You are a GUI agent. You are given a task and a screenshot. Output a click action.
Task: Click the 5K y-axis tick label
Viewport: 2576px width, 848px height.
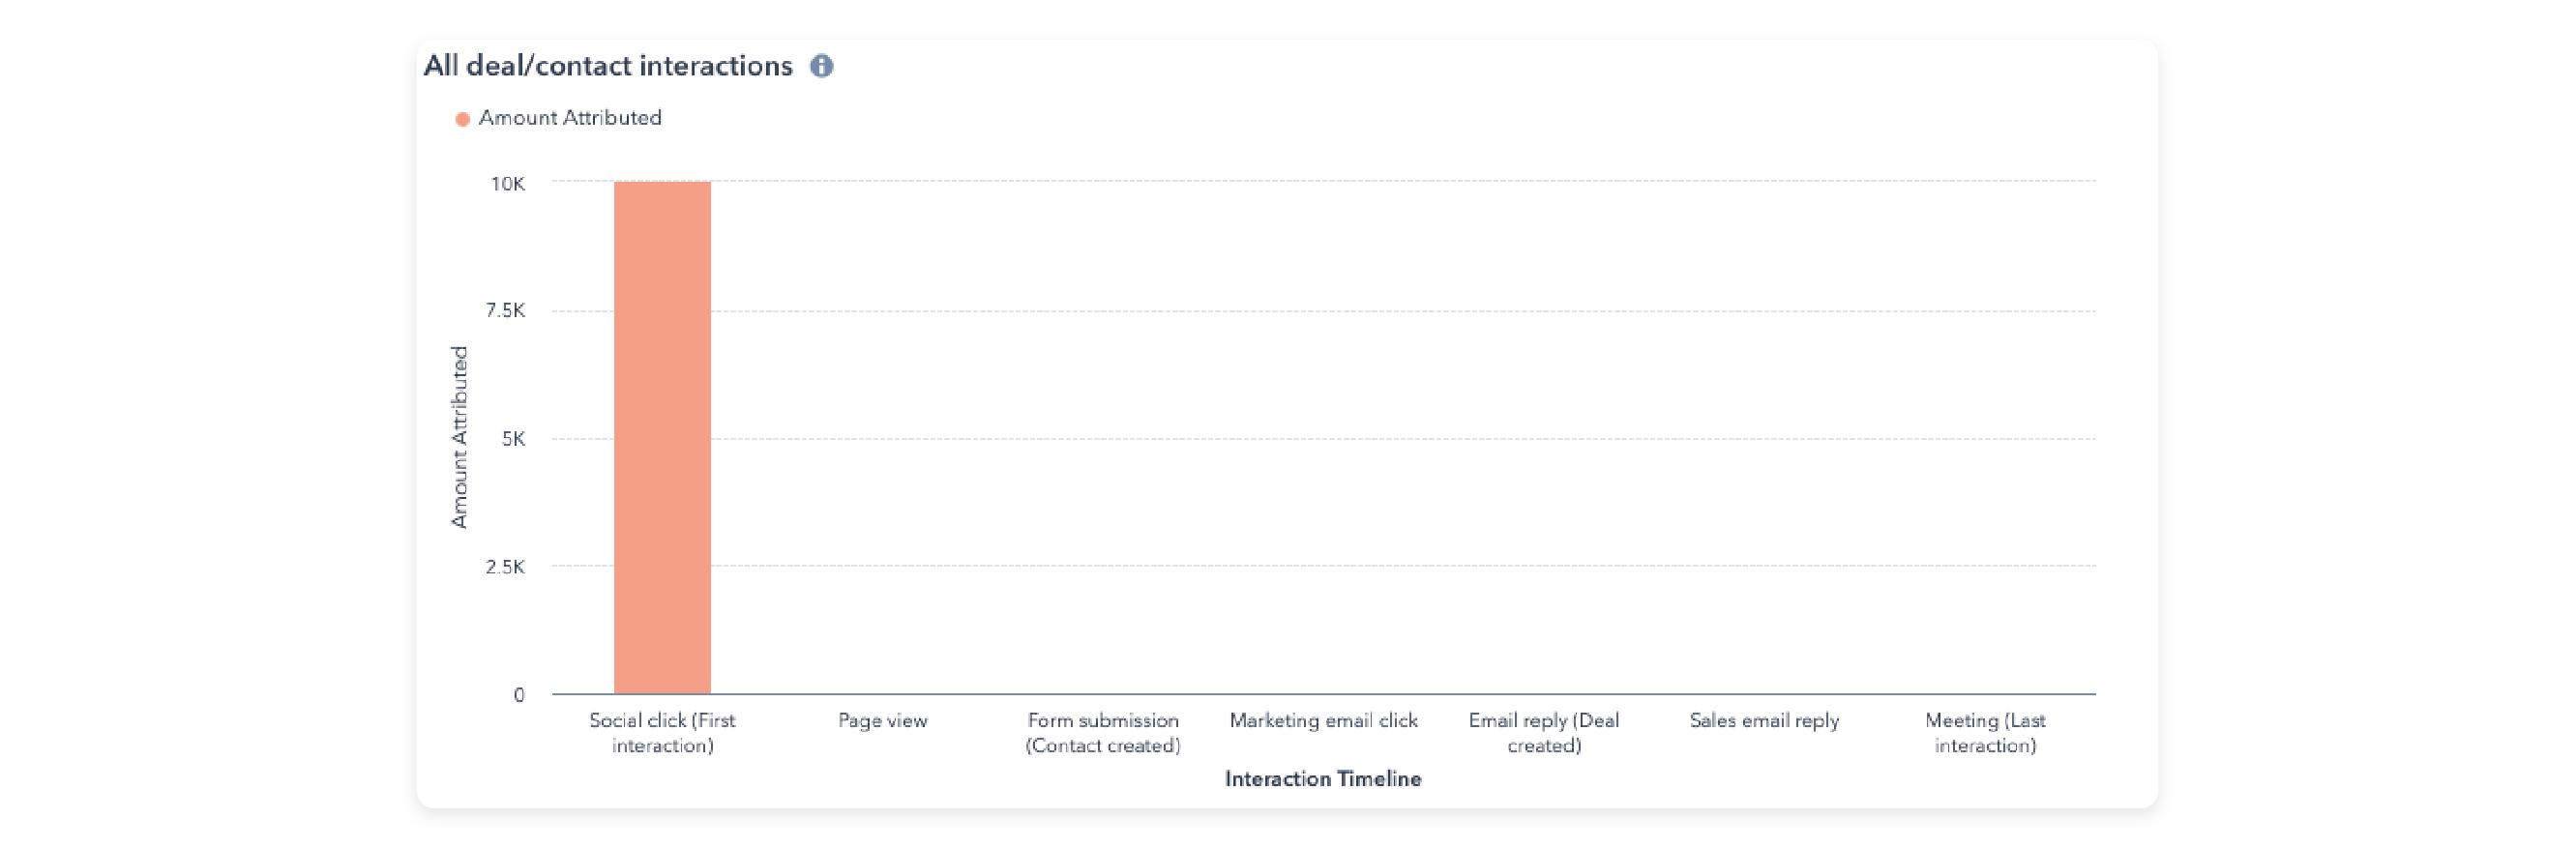point(513,439)
